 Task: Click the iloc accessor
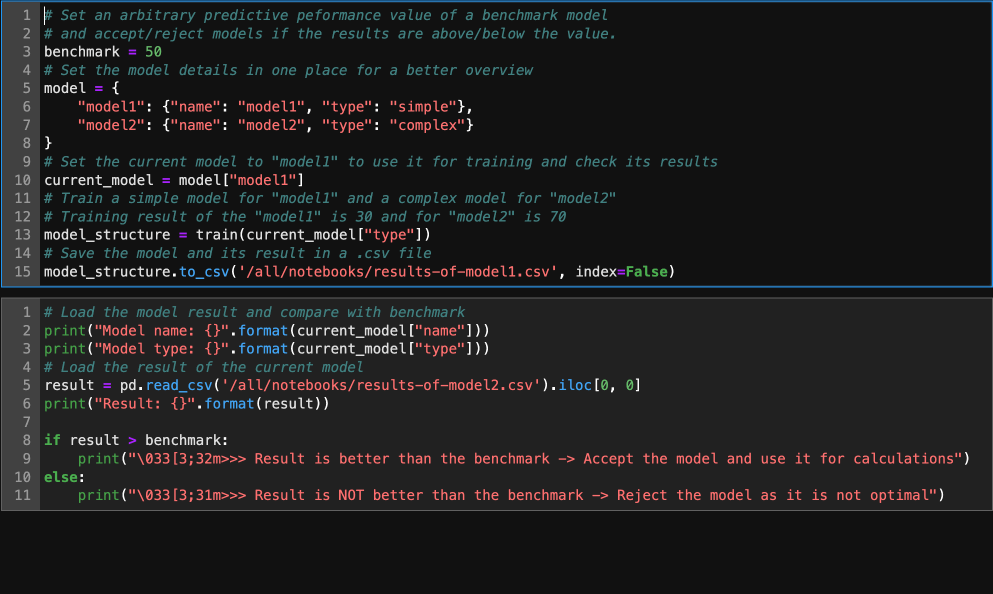(574, 385)
